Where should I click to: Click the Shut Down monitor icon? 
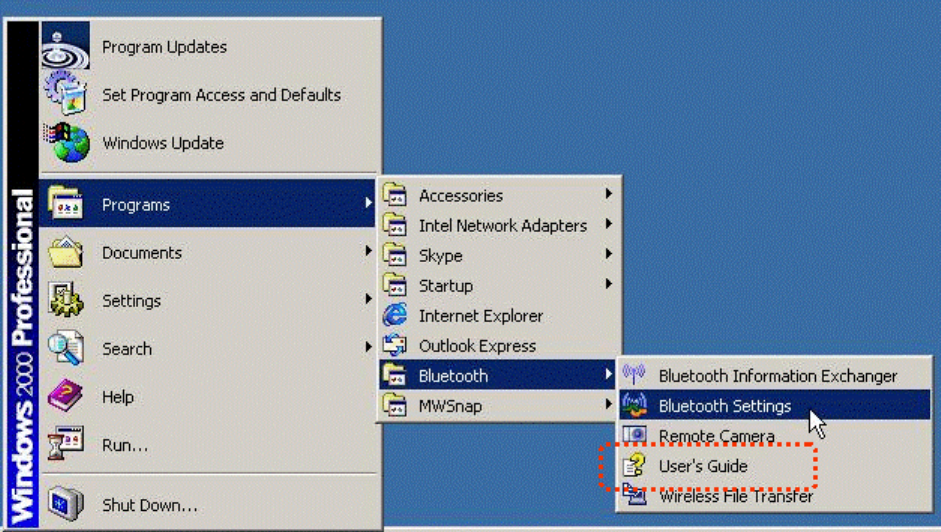[x=65, y=504]
